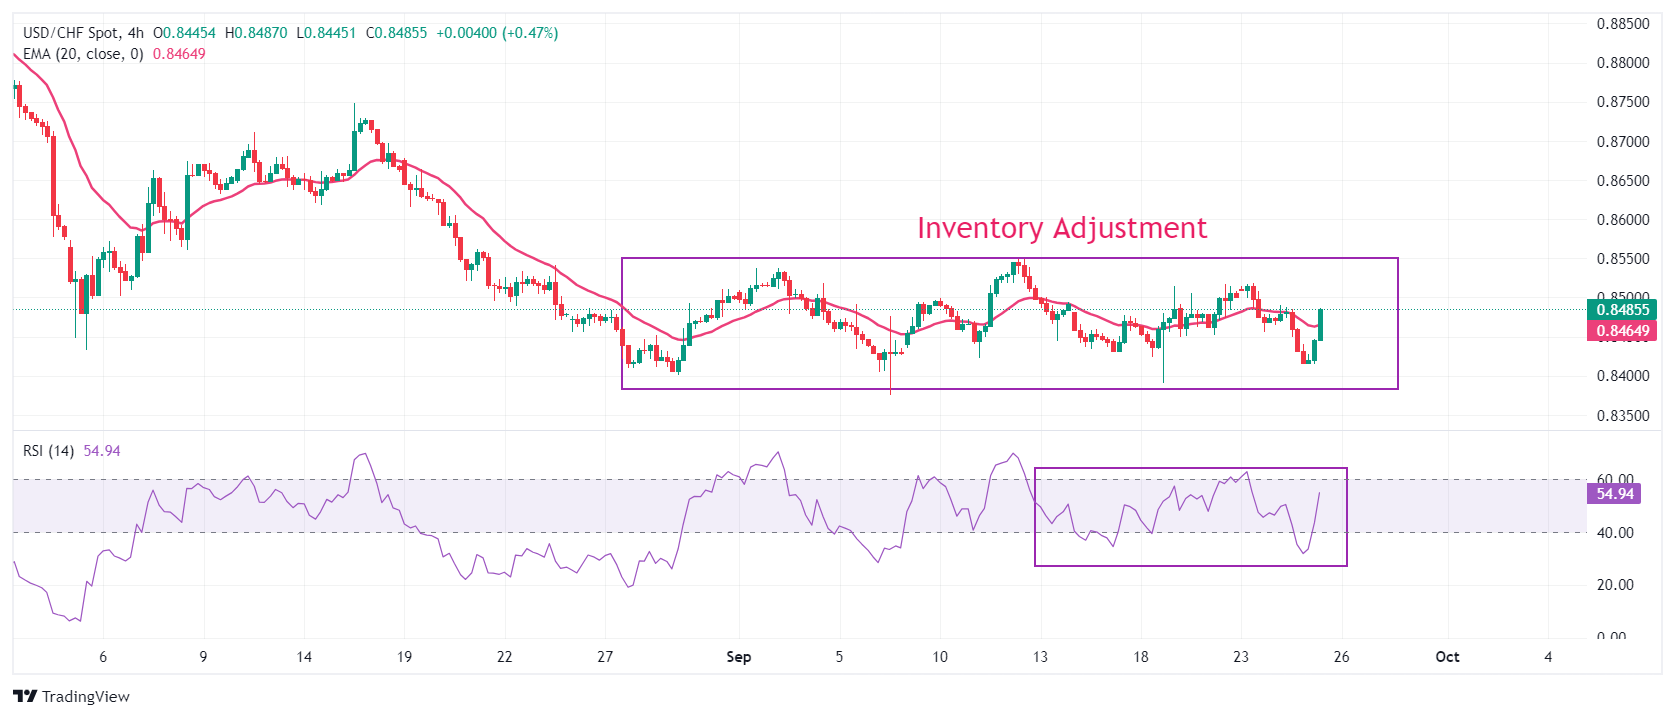Click the 0.88000 price axis label

tap(1622, 63)
